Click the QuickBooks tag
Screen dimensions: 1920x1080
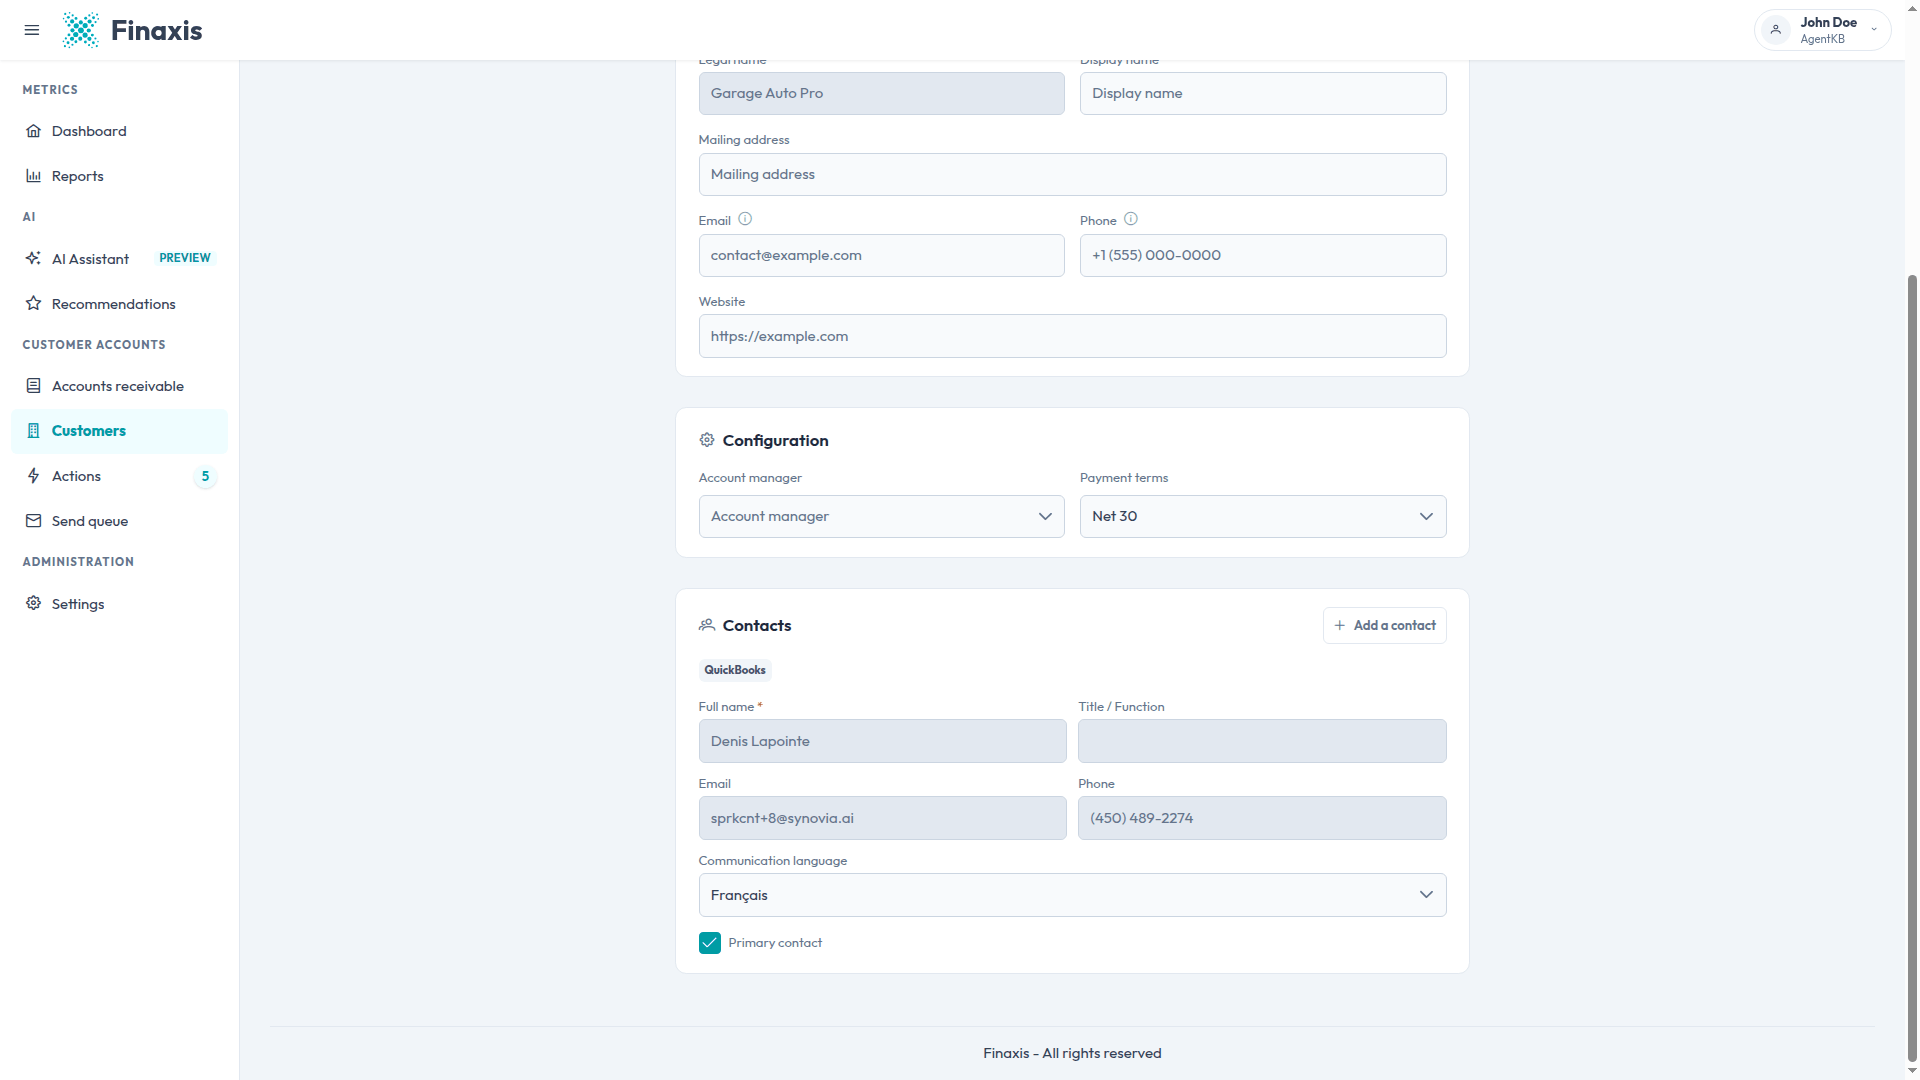(735, 670)
